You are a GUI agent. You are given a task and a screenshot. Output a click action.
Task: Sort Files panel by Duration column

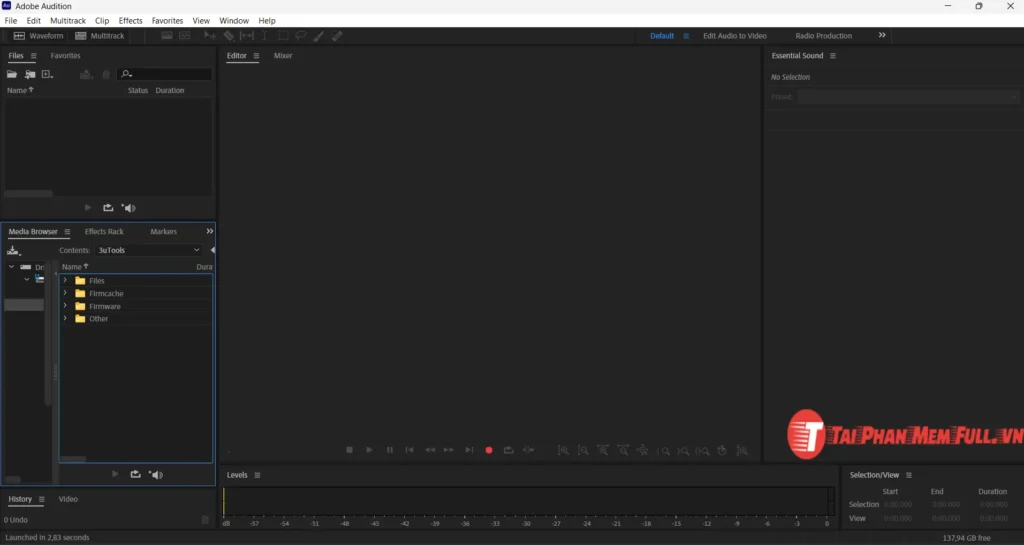point(170,91)
